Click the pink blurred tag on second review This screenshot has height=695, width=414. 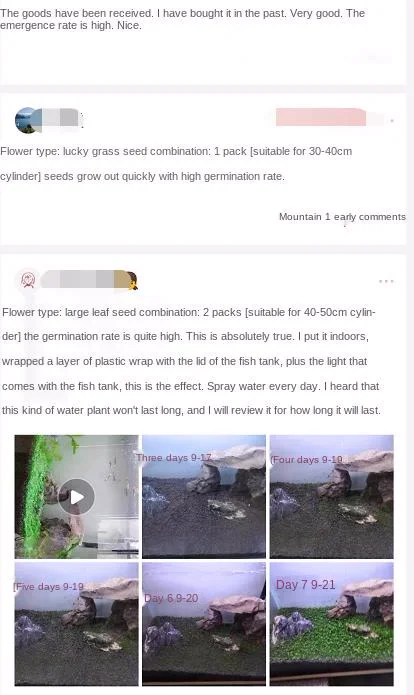tap(320, 117)
